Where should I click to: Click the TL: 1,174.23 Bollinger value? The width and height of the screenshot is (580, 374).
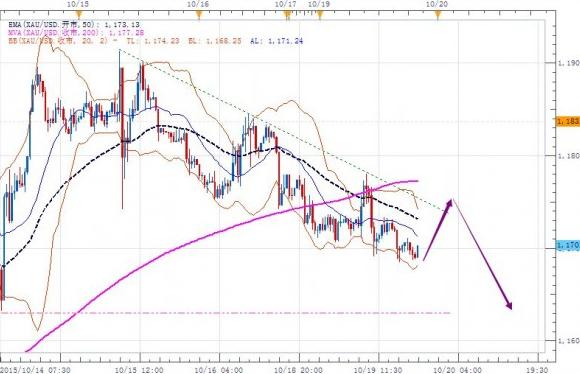pos(153,41)
